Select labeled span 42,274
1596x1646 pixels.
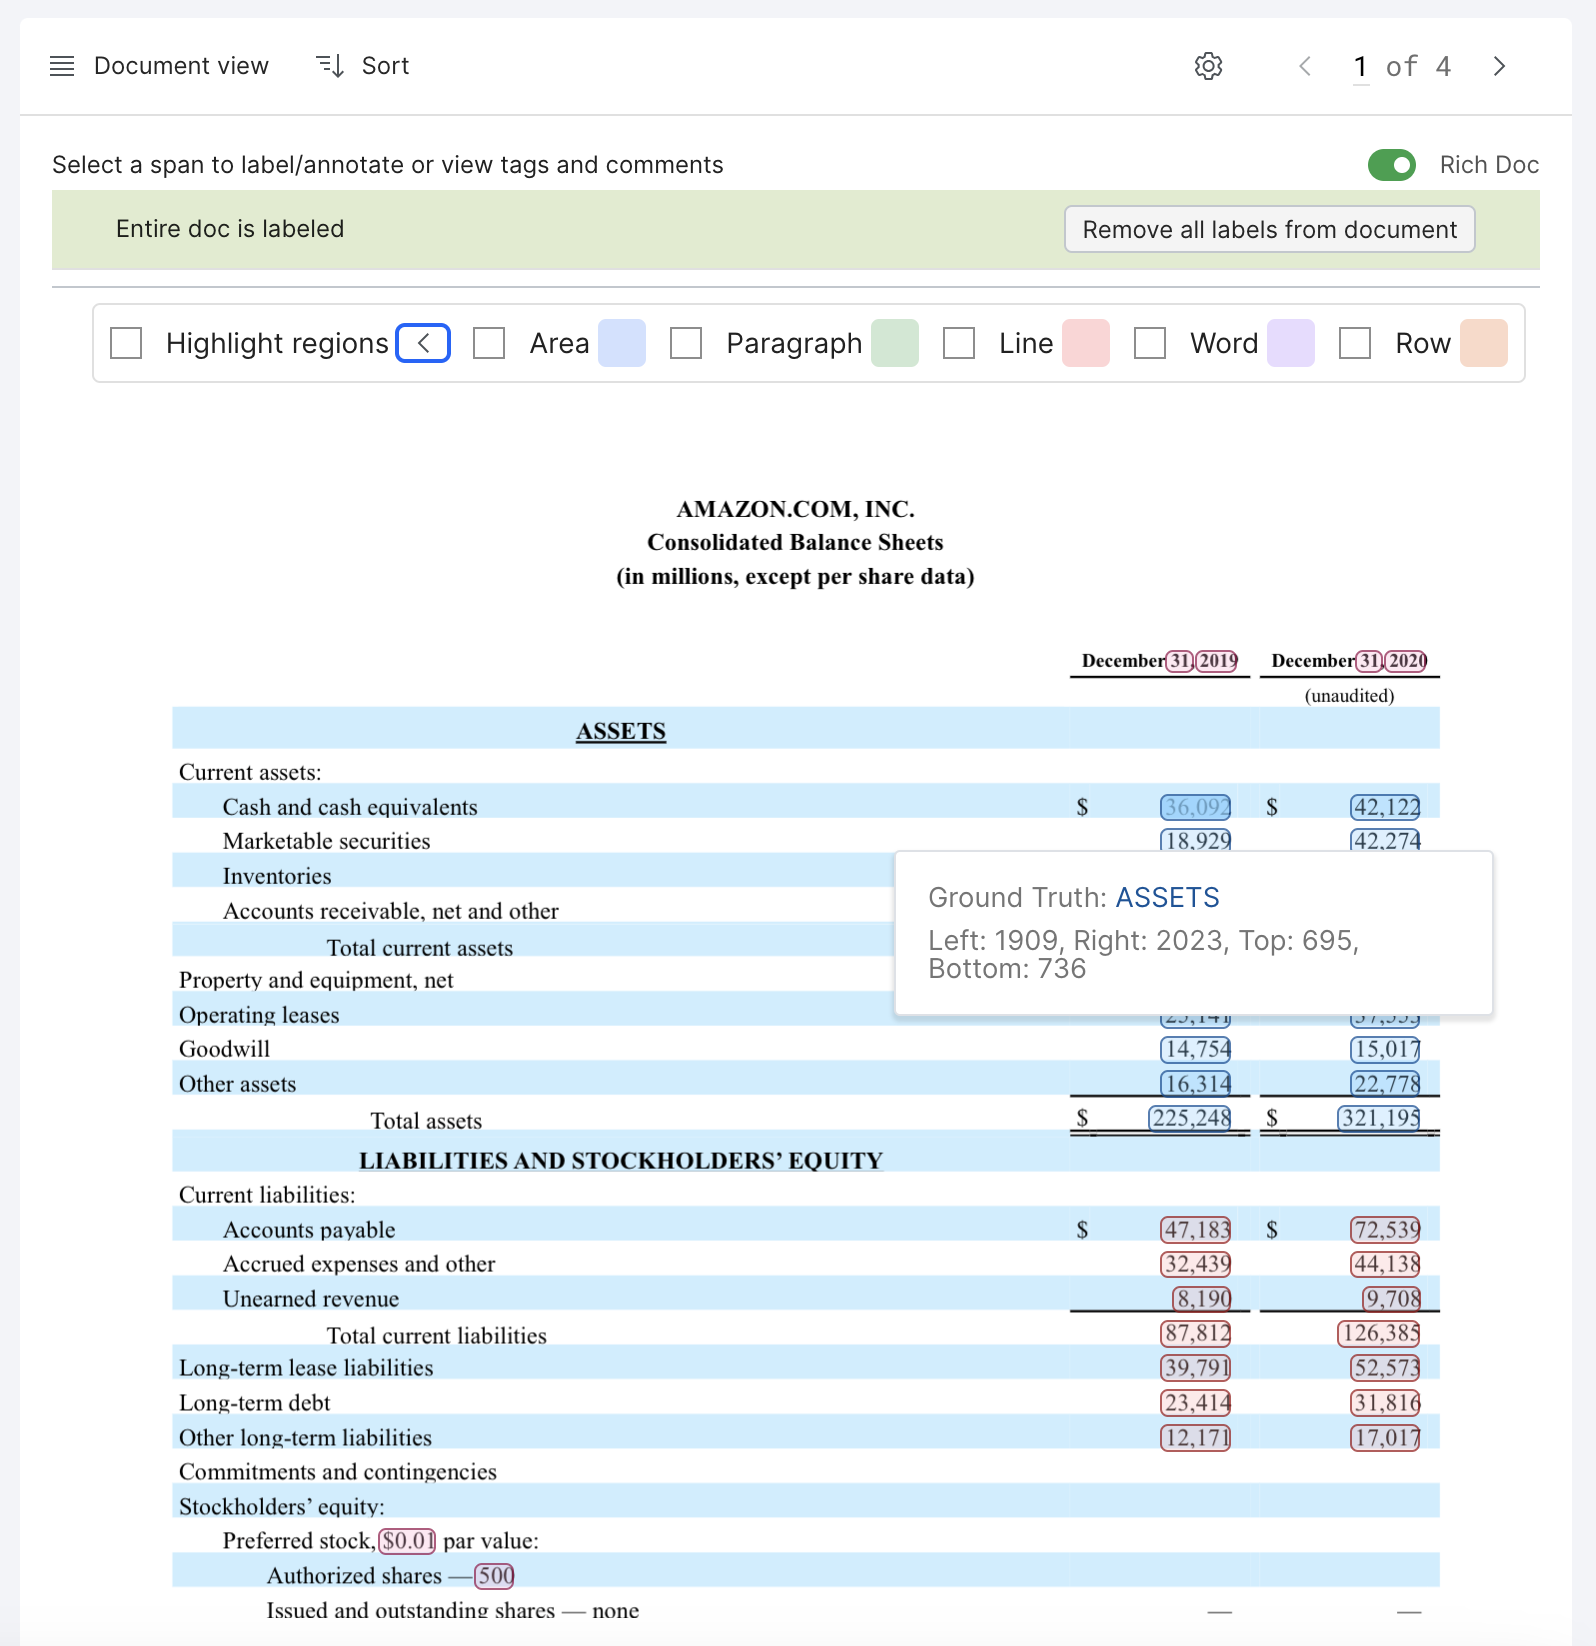(1386, 840)
